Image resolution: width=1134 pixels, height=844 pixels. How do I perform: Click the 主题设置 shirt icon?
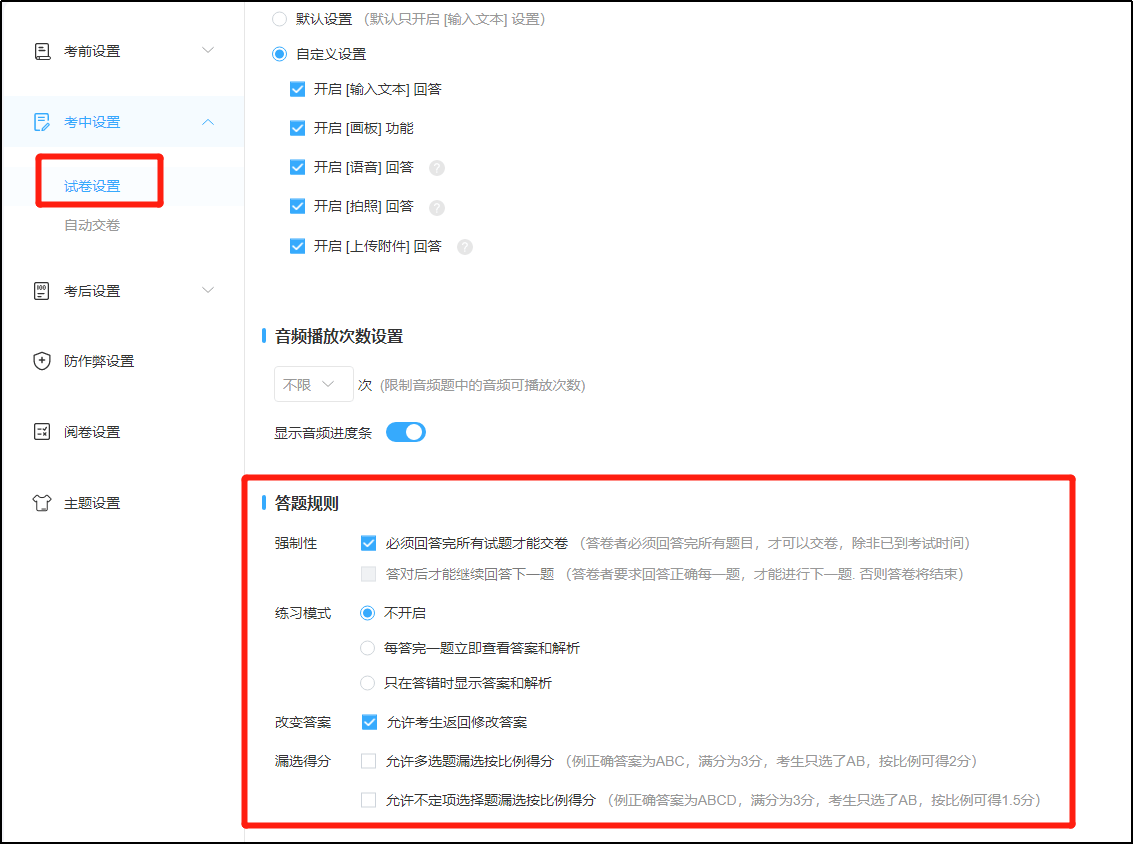pos(42,502)
